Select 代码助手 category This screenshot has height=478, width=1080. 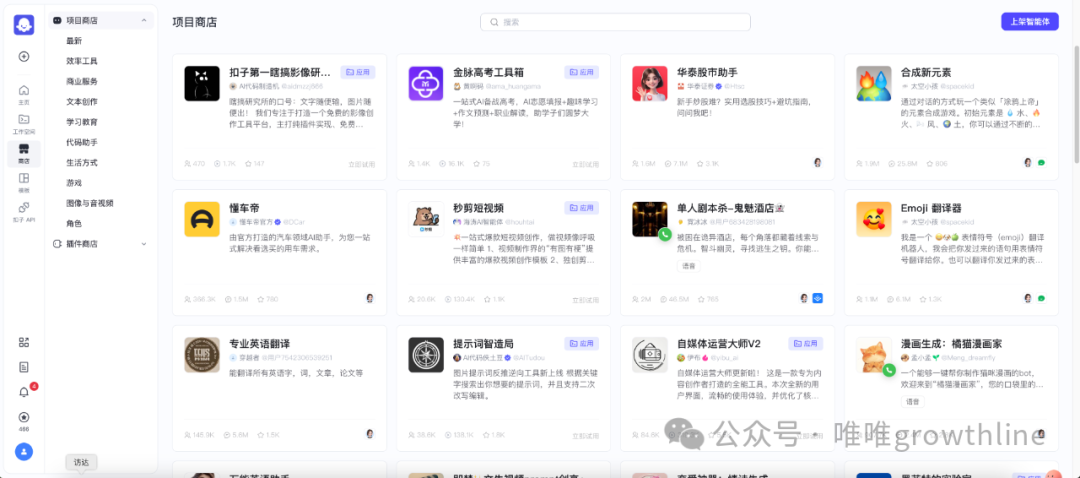[x=82, y=143]
